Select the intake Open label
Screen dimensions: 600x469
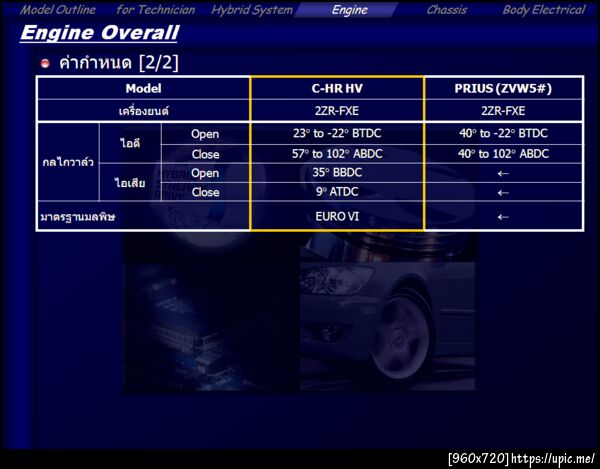(x=205, y=134)
